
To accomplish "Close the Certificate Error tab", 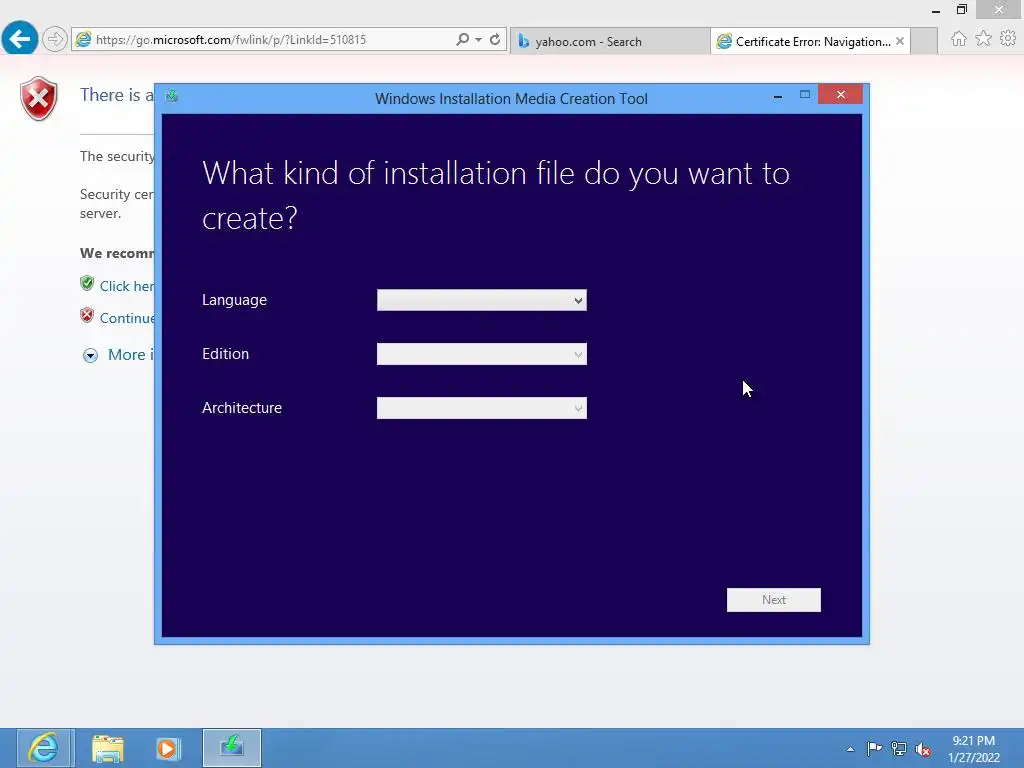I will point(900,41).
